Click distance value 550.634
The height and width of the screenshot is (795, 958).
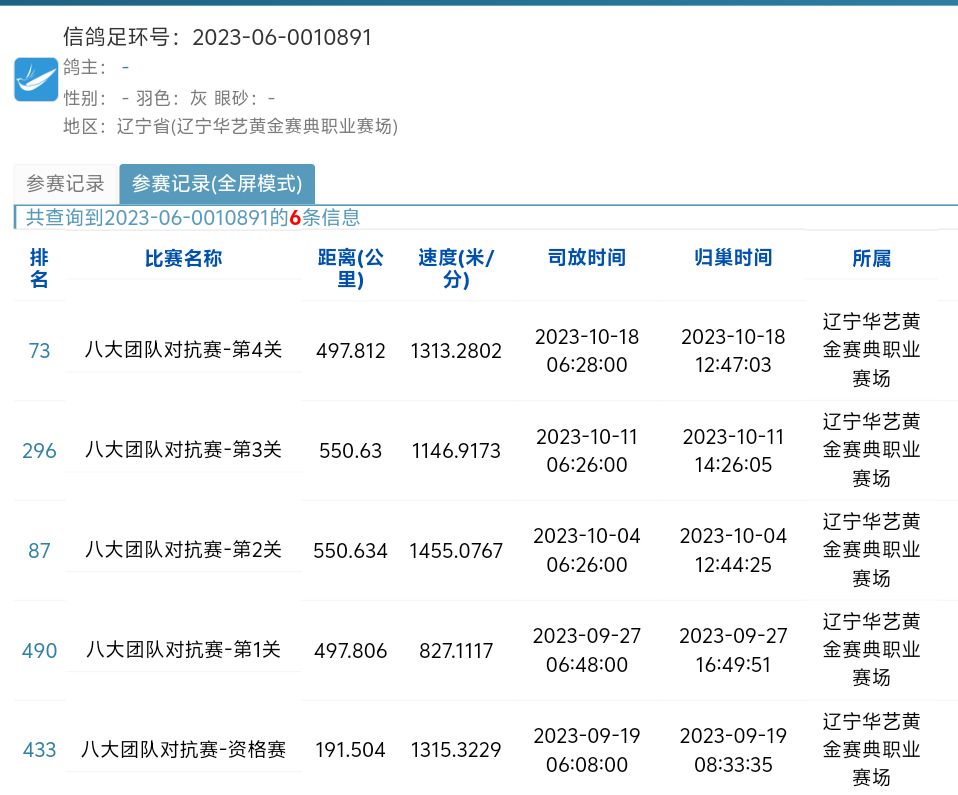350,551
